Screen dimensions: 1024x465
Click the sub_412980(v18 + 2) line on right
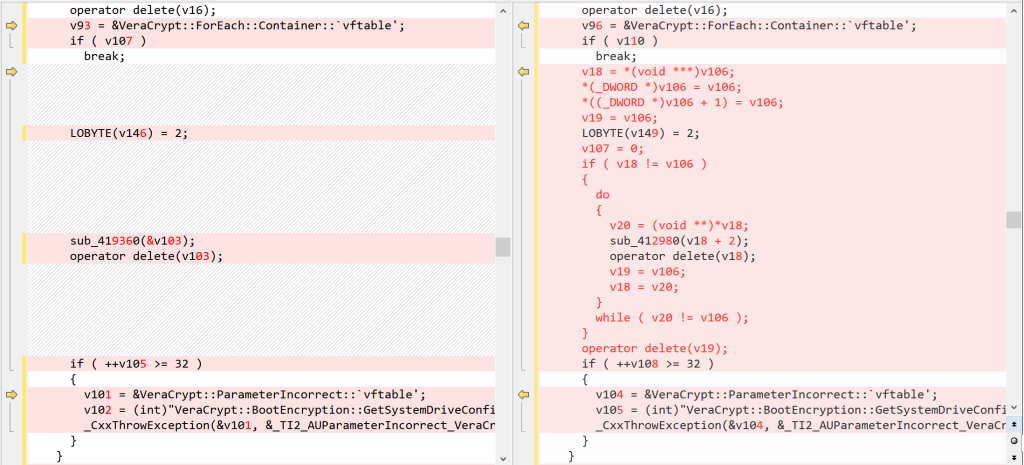click(678, 240)
